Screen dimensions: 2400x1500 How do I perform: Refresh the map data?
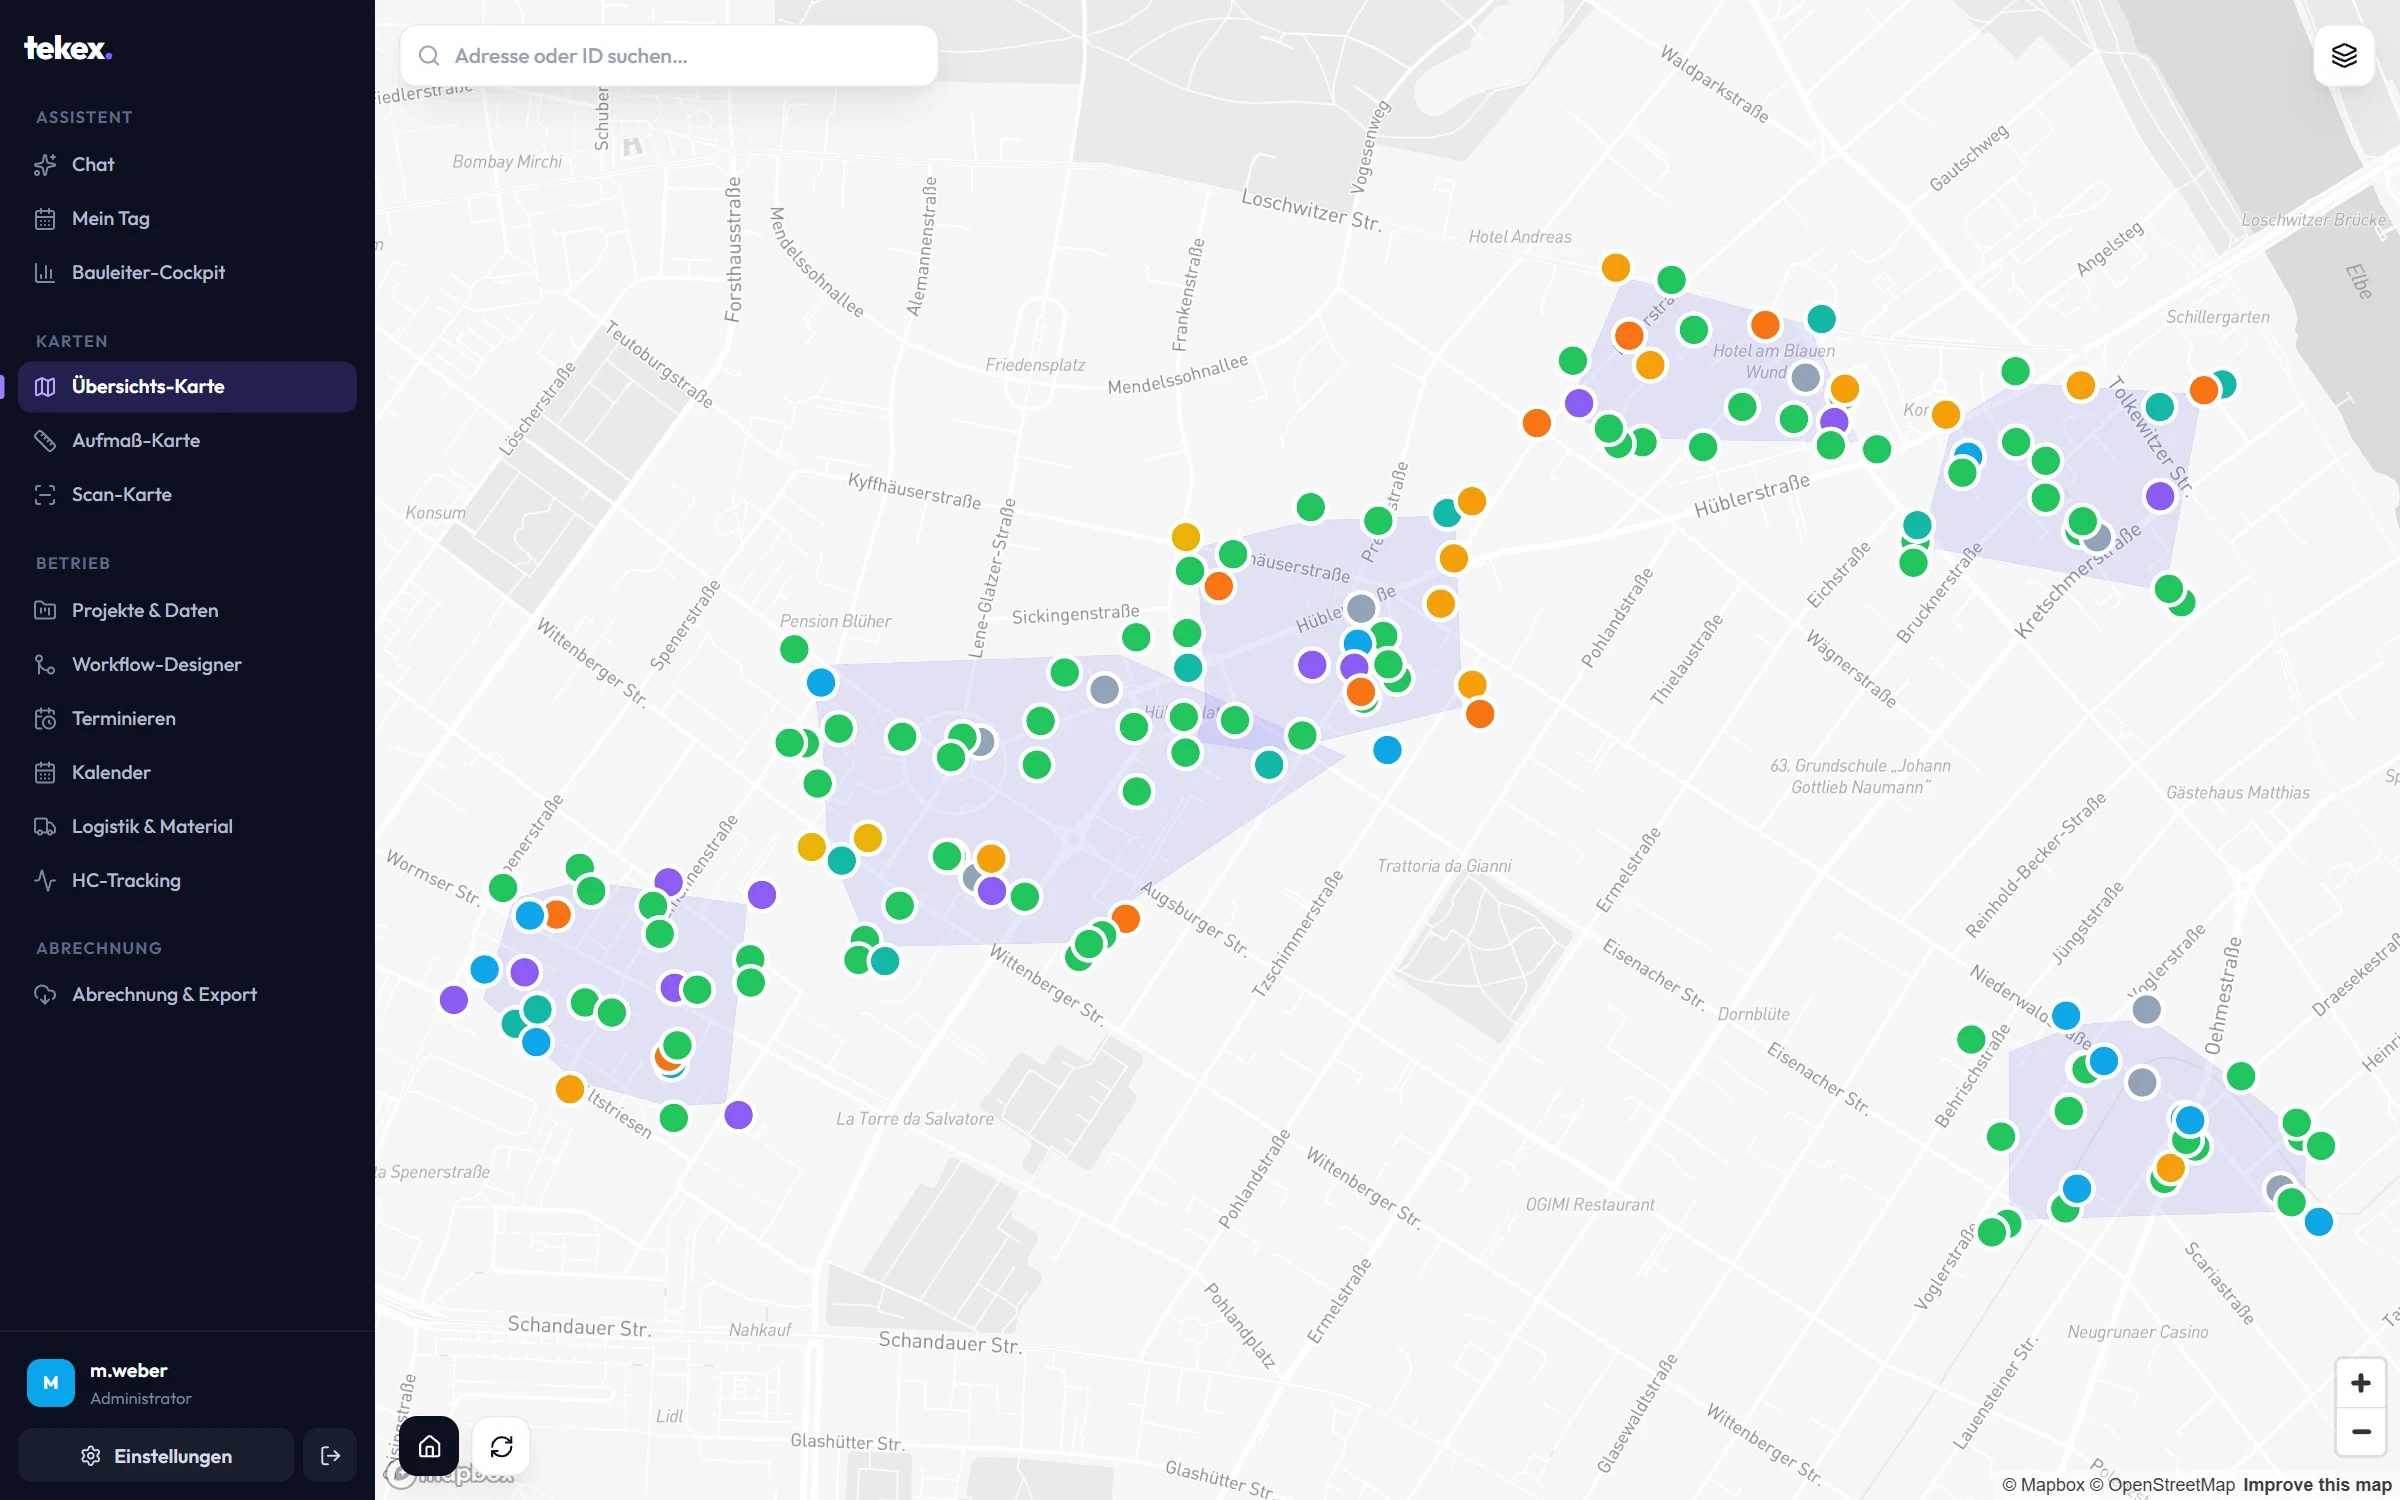[501, 1446]
